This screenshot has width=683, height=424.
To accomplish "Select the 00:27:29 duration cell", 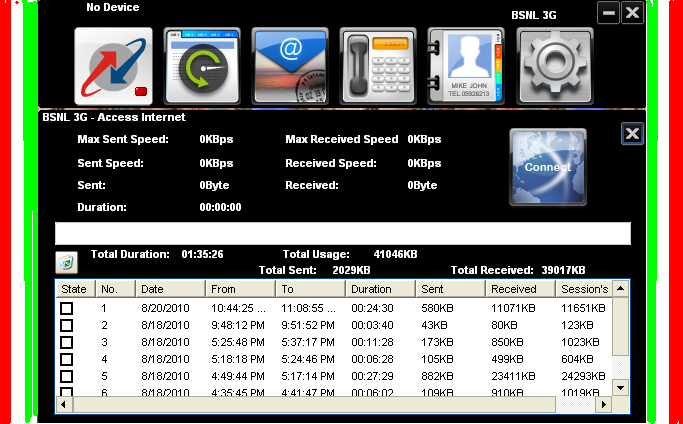I will pyautogui.click(x=372, y=376).
